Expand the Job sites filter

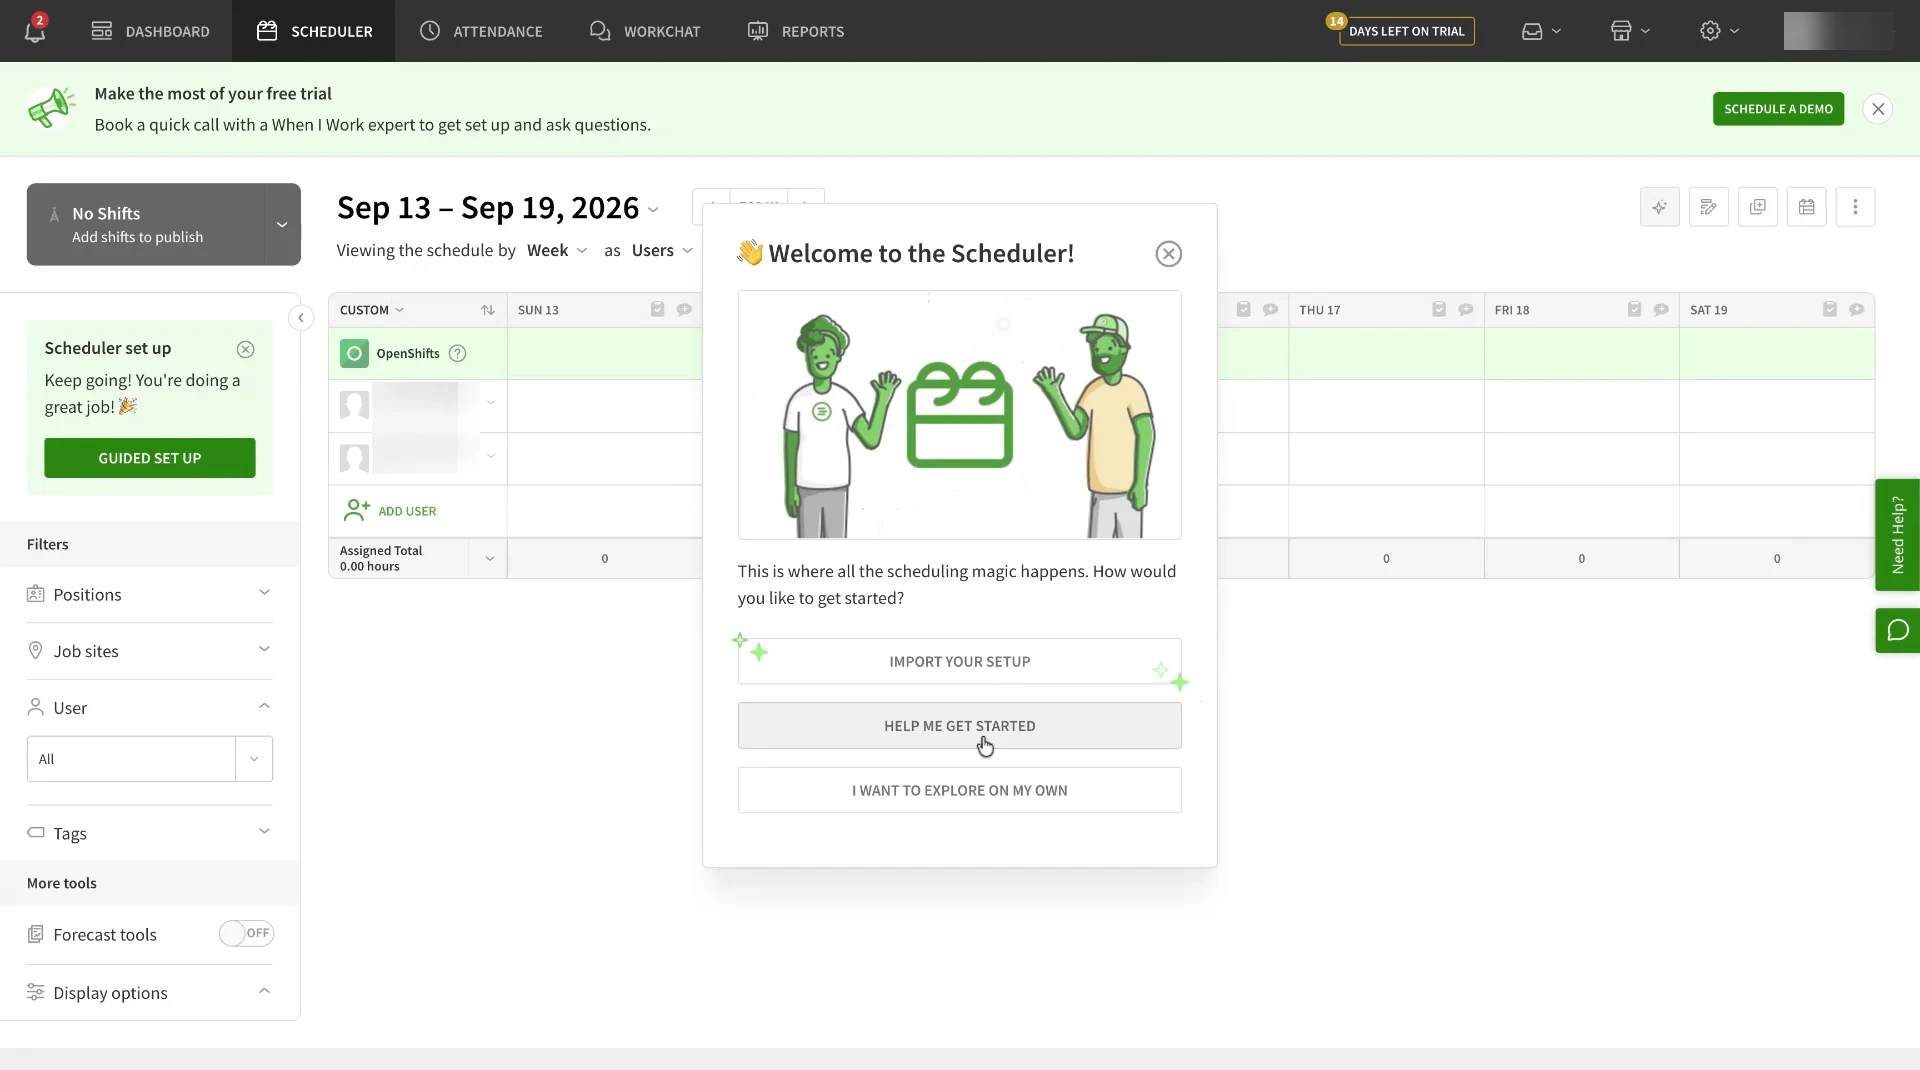pyautogui.click(x=150, y=651)
